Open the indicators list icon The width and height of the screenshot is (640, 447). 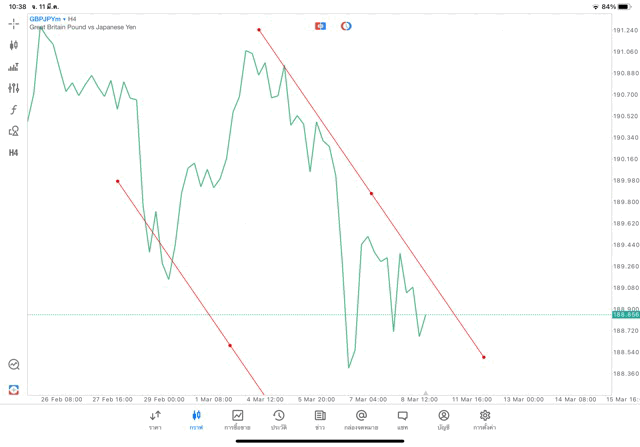[13, 67]
